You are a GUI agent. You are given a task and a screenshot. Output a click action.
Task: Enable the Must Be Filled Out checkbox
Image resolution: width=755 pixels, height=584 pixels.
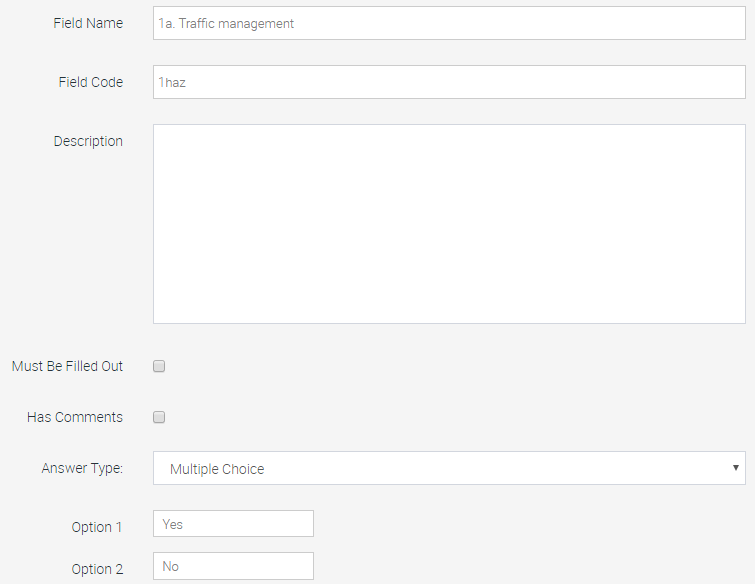[x=159, y=366]
